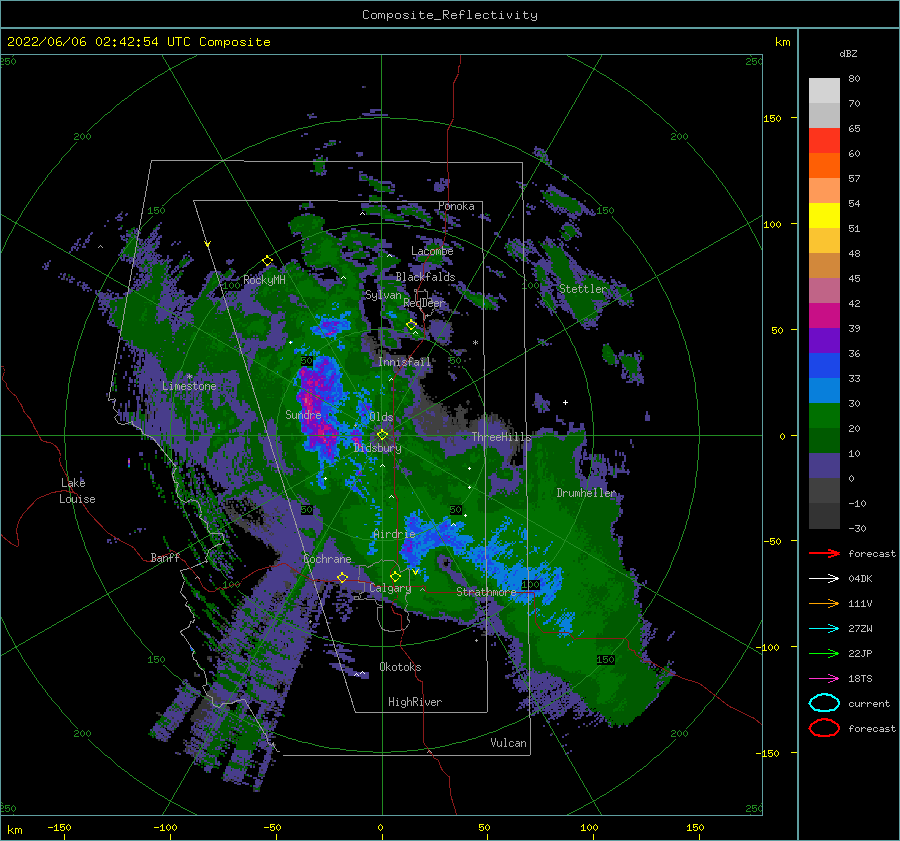Image resolution: width=900 pixels, height=841 pixels.
Task: Click the HighRiver label
Action: [415, 702]
